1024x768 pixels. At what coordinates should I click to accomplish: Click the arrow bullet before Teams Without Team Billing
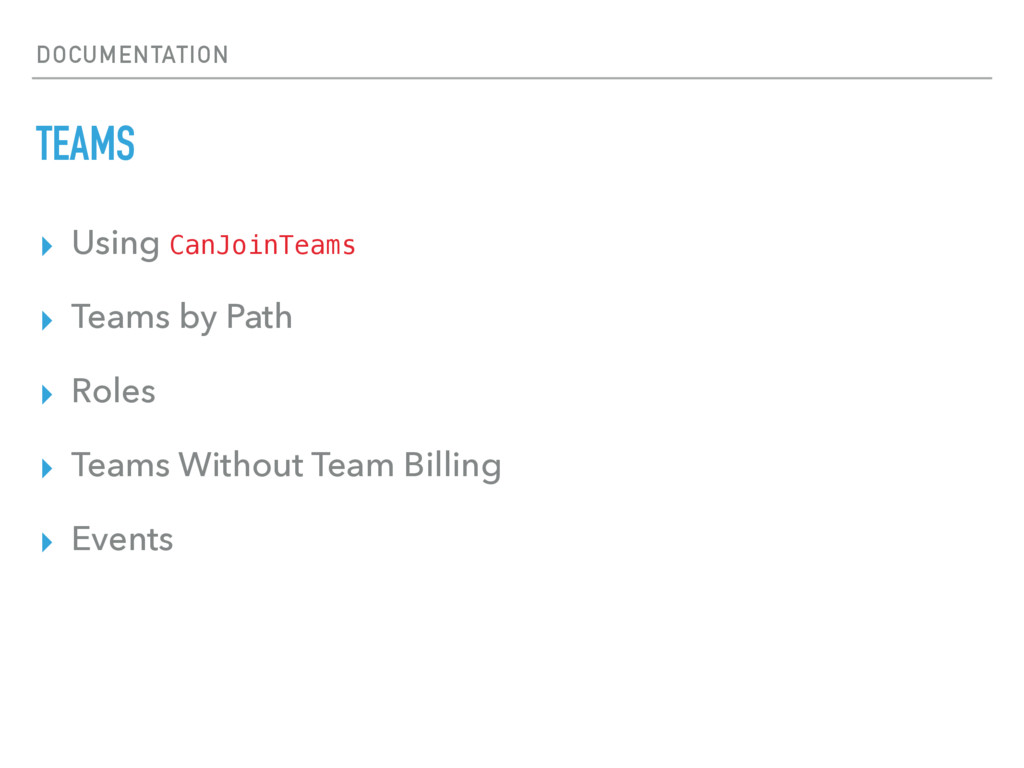click(x=46, y=468)
